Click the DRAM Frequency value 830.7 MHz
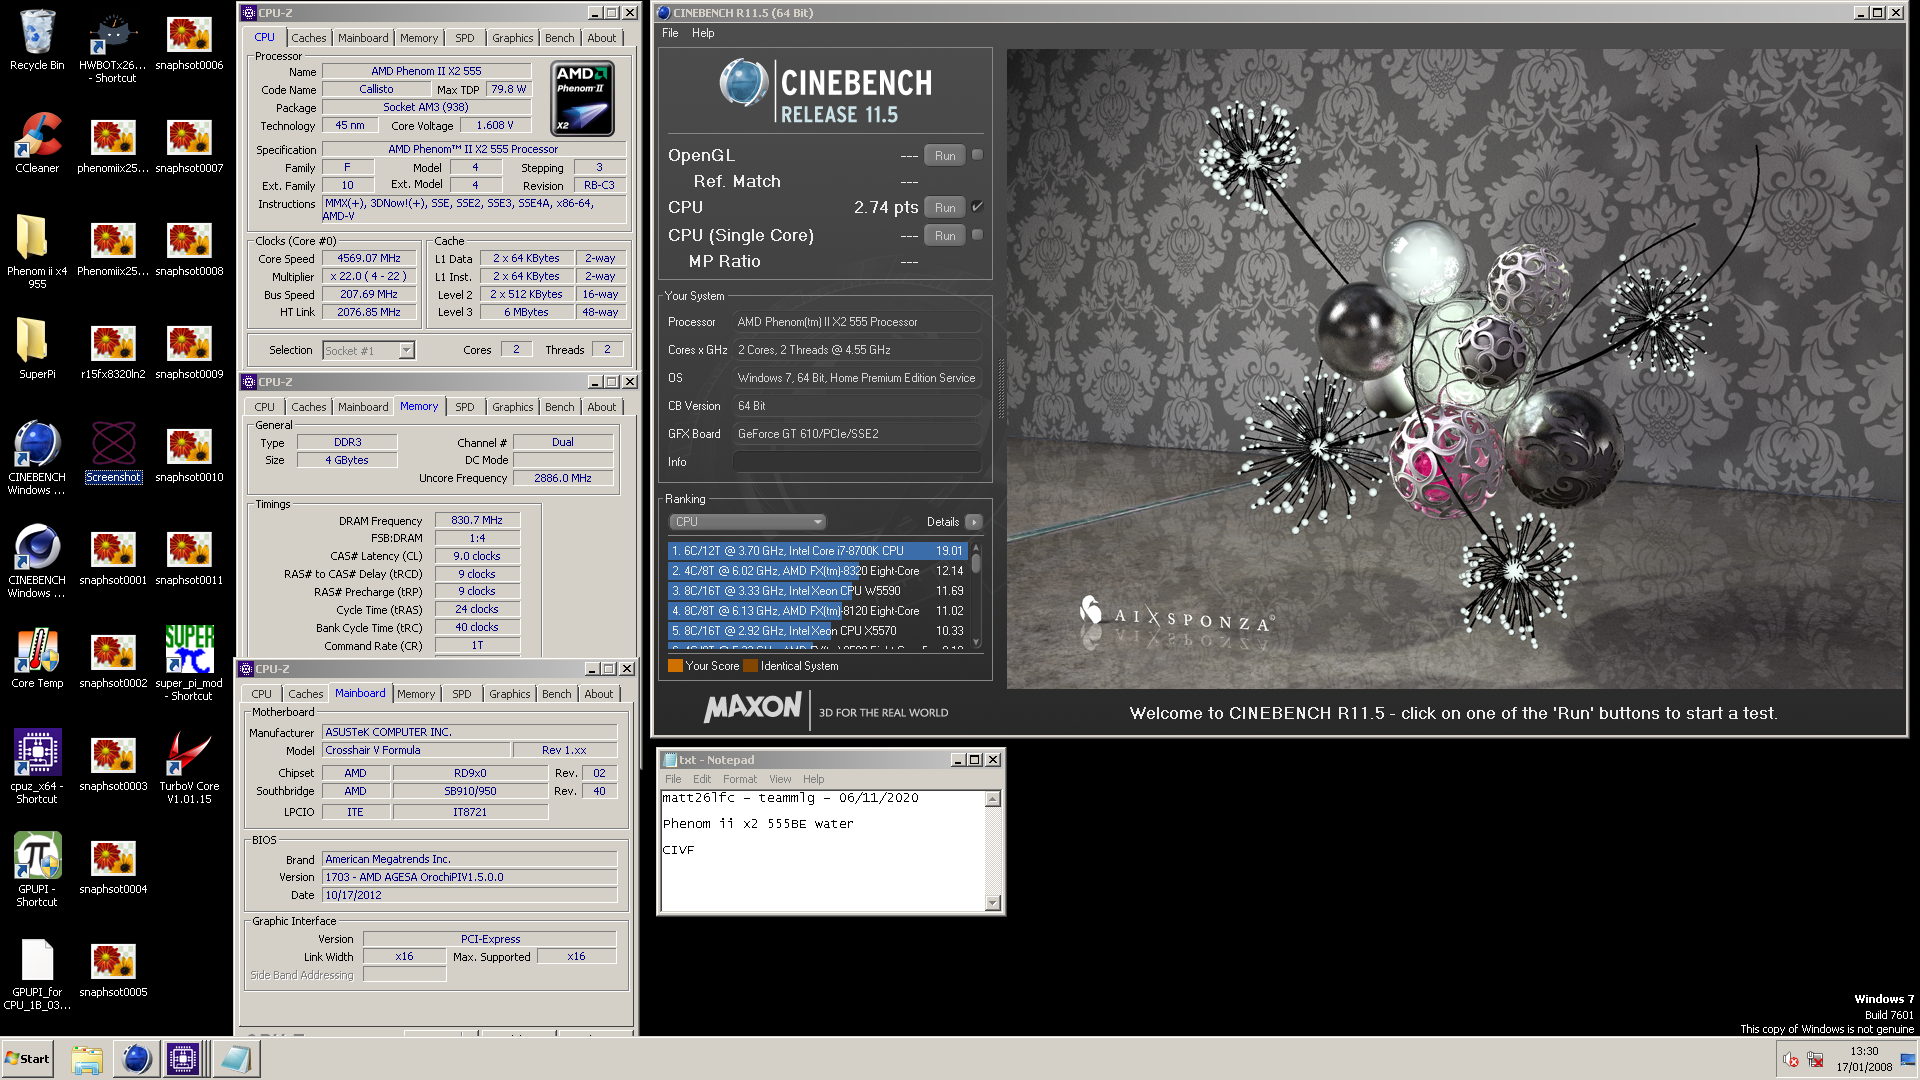This screenshot has width=1920, height=1080. (x=477, y=520)
